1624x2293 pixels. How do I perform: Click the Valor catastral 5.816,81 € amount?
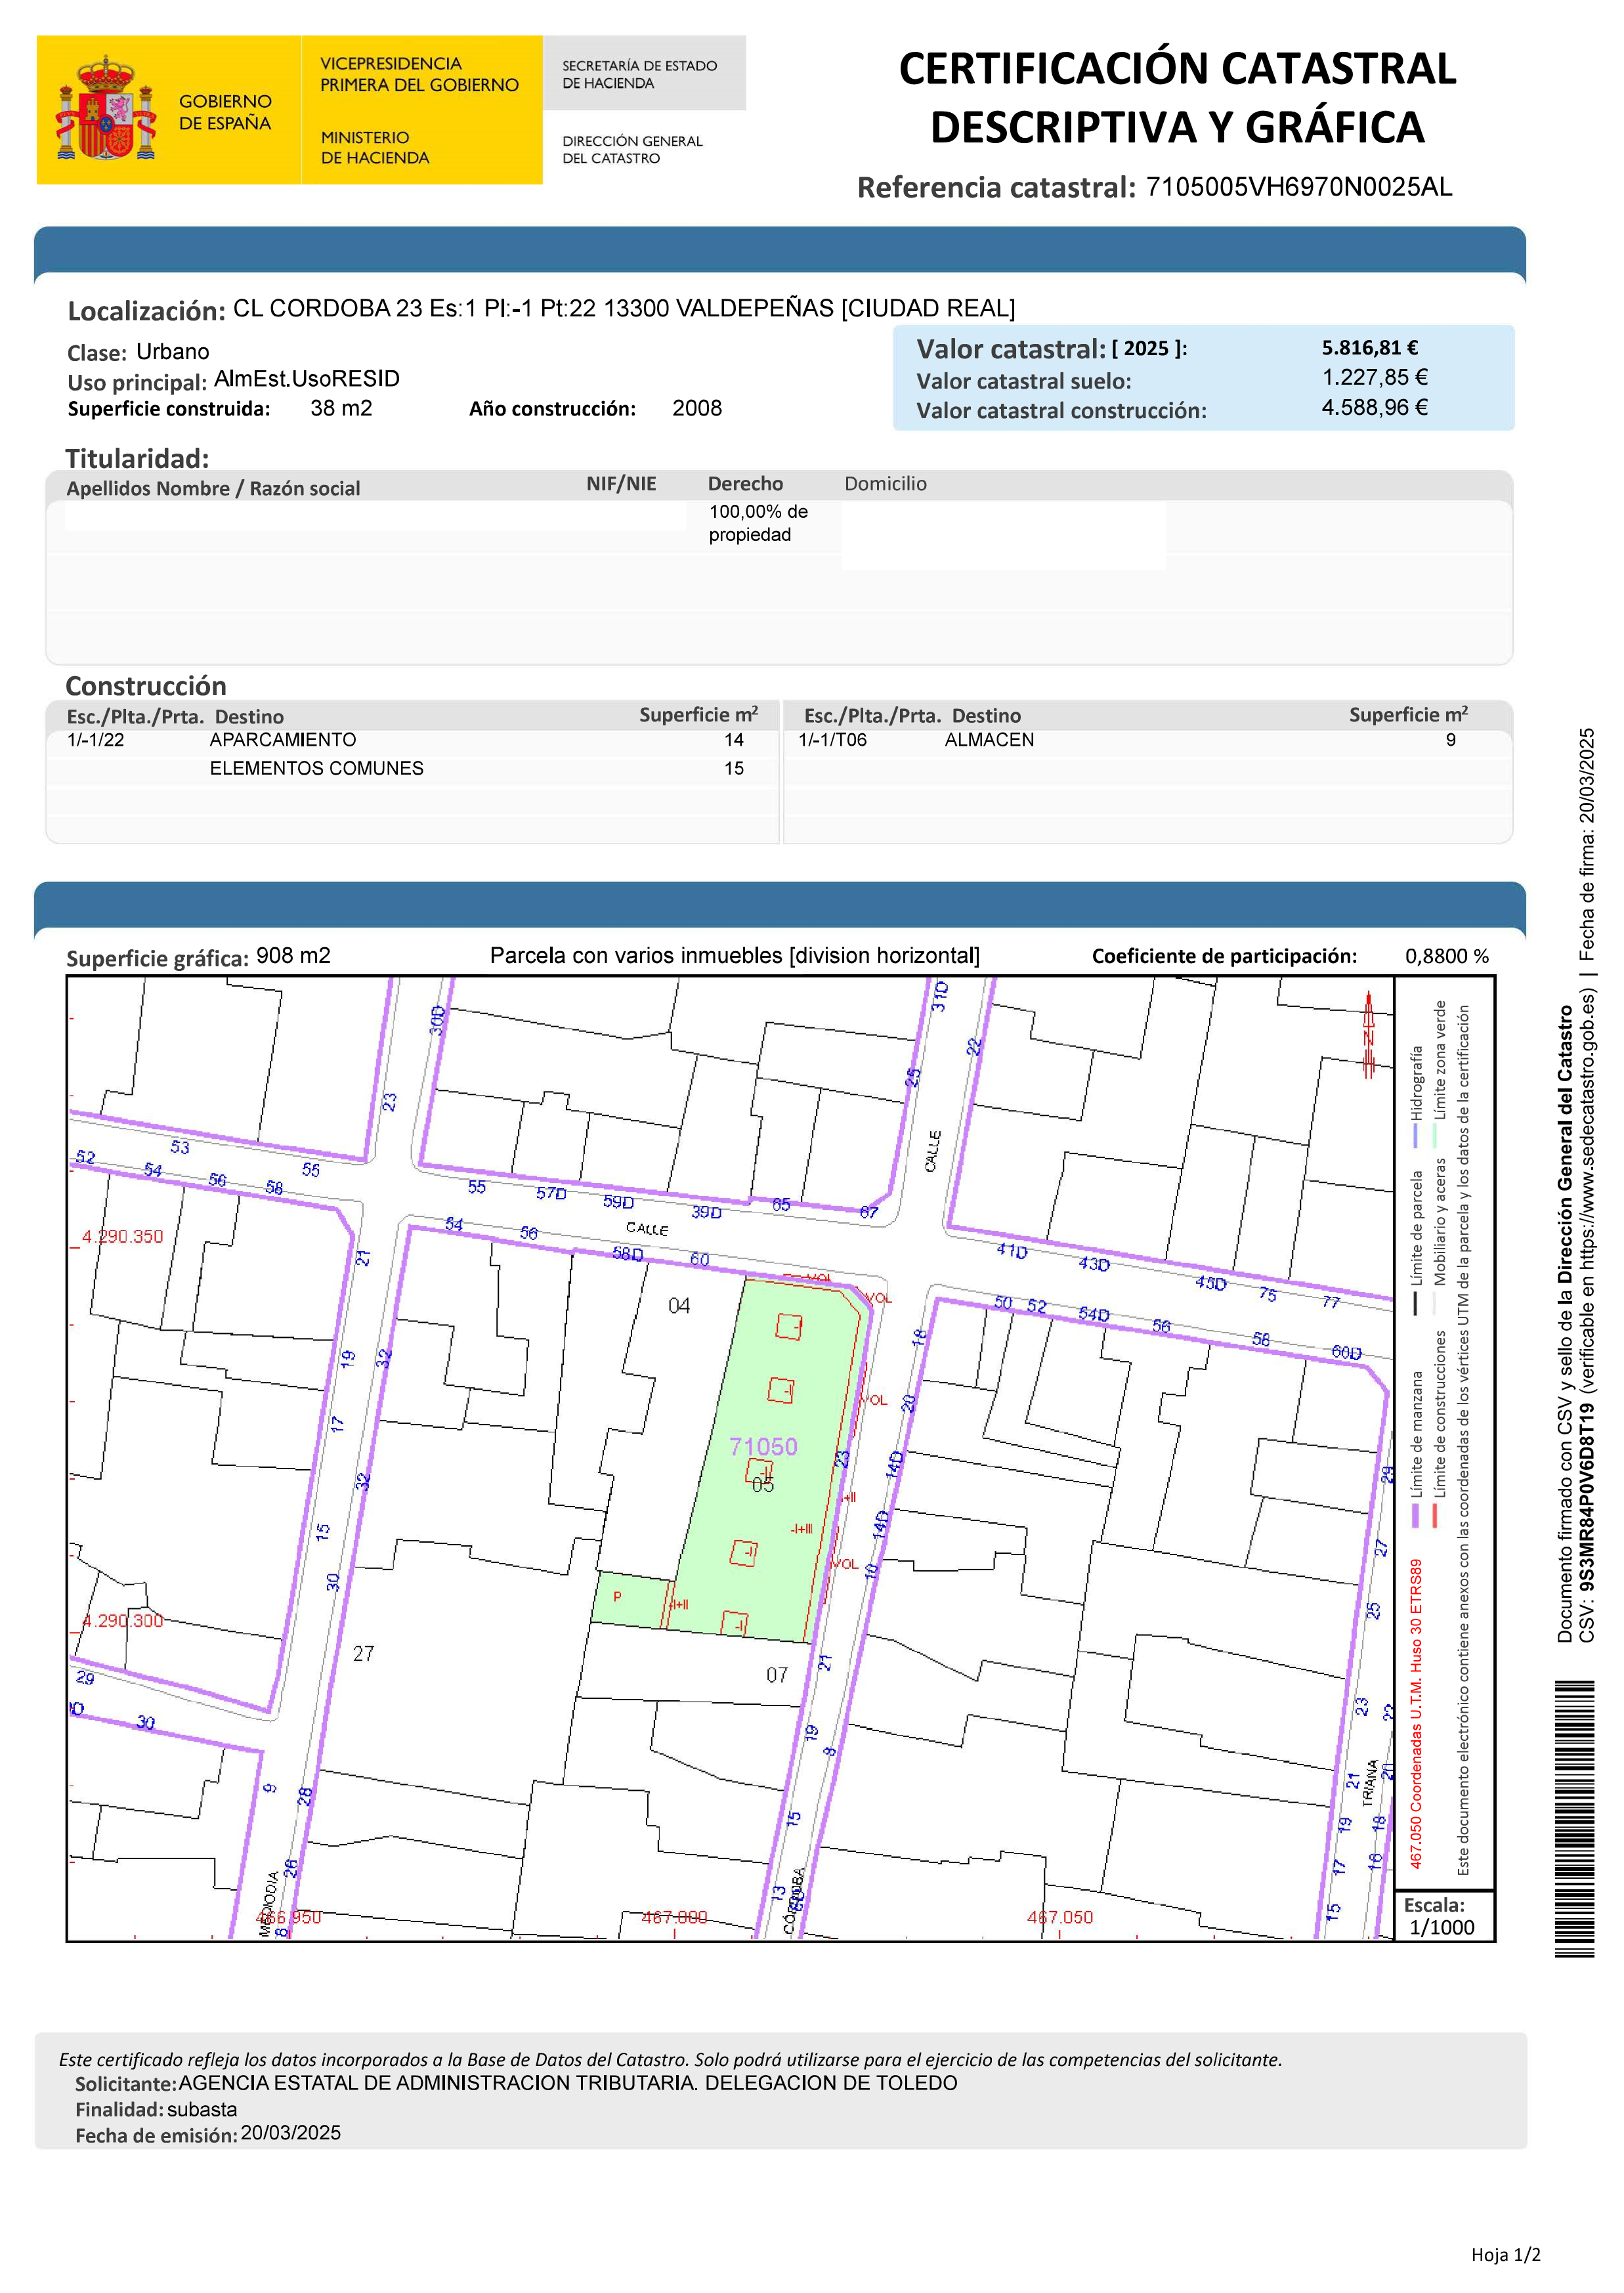1369,348
